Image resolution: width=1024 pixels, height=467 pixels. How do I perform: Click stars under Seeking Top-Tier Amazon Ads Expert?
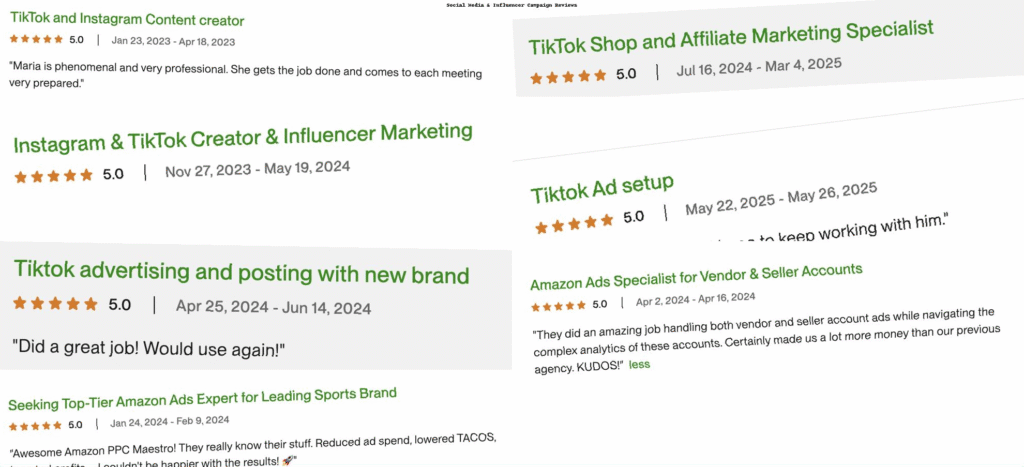point(35,426)
